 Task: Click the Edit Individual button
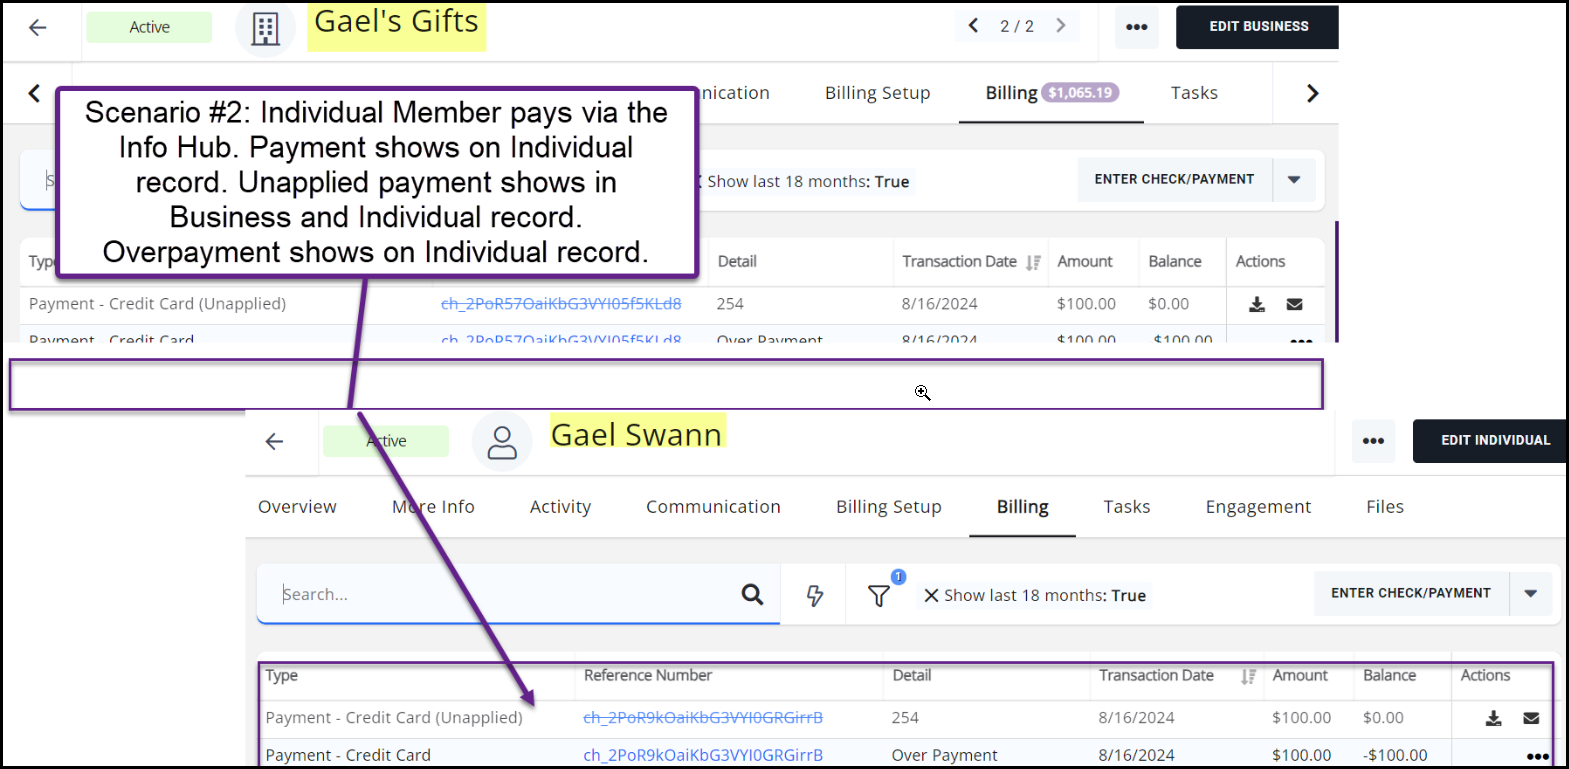[1494, 441]
